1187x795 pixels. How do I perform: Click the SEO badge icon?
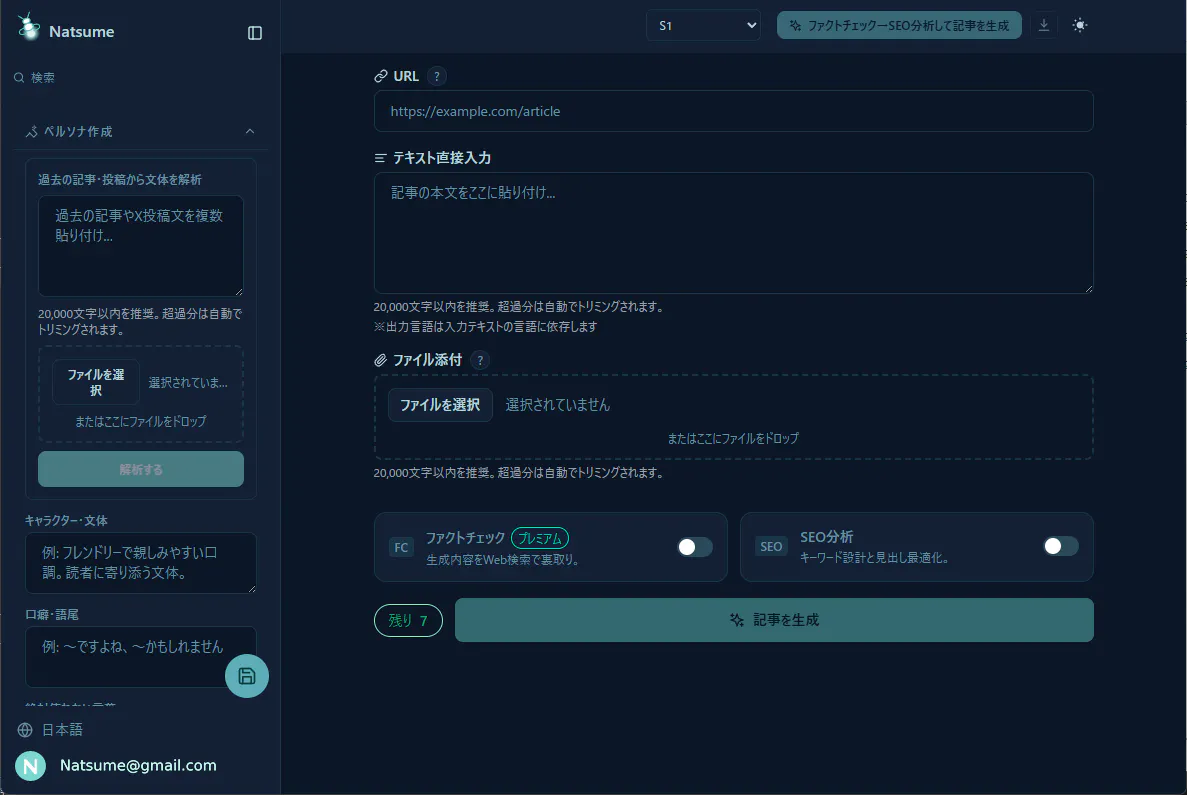coord(771,547)
